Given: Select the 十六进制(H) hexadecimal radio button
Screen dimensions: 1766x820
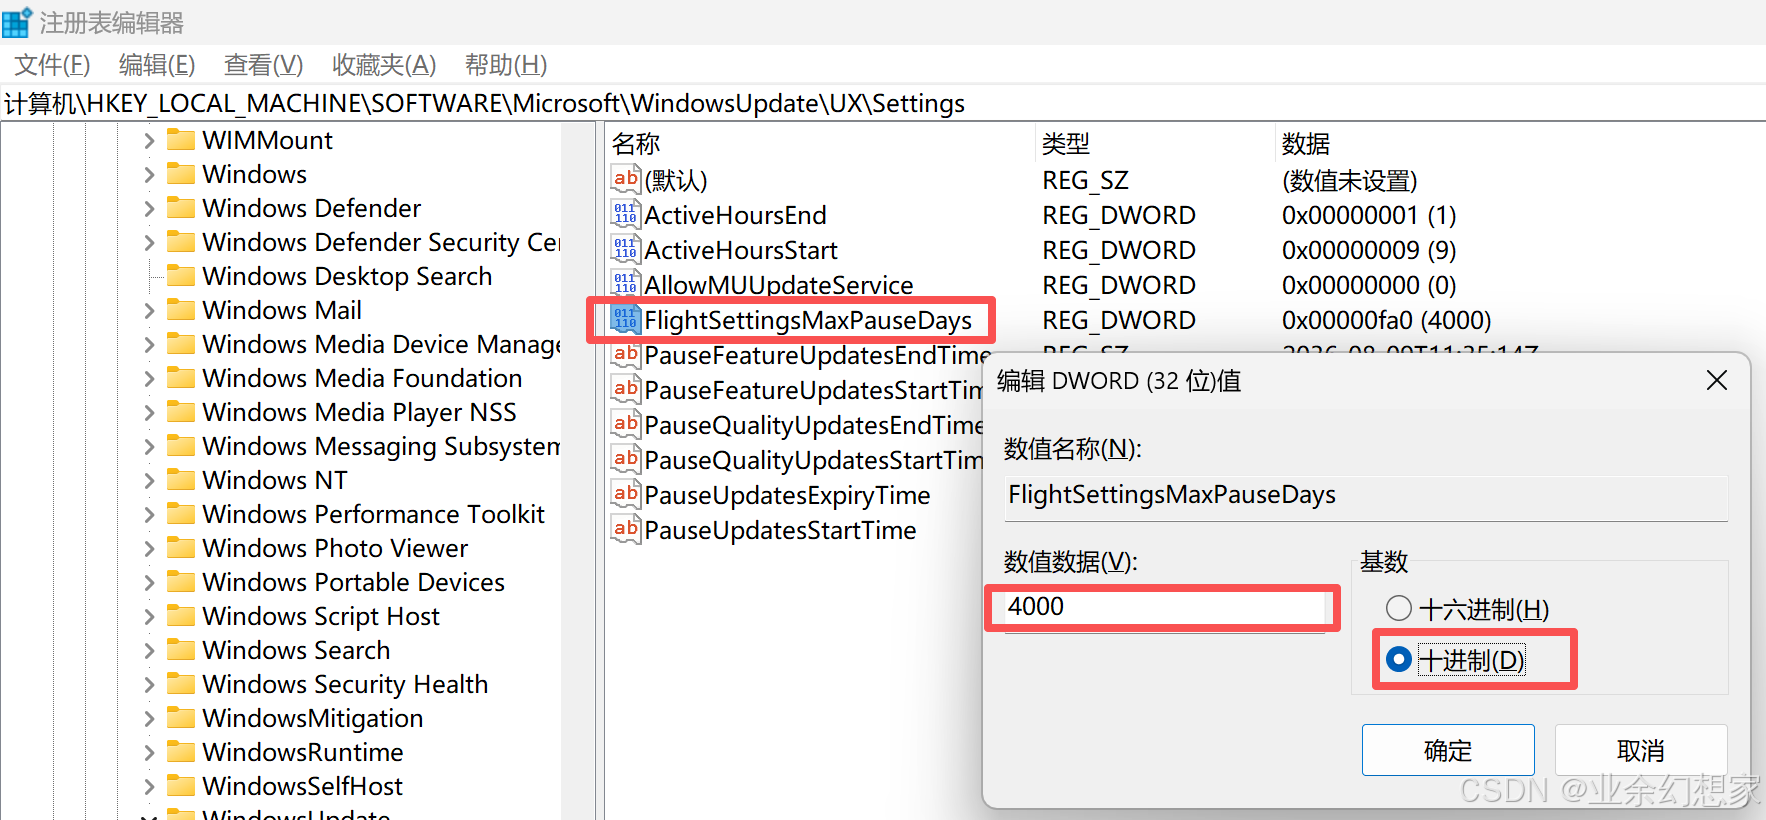Looking at the screenshot, I should coord(1399,608).
